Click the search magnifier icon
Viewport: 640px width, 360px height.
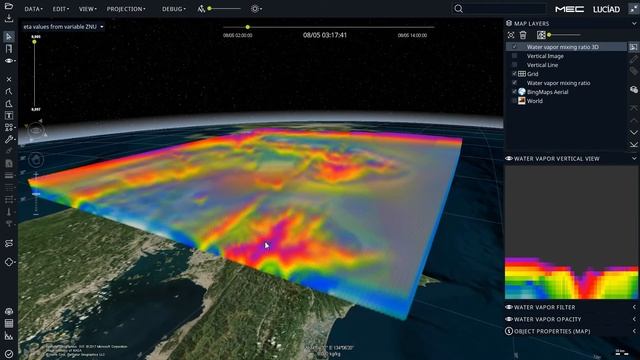tap(458, 9)
